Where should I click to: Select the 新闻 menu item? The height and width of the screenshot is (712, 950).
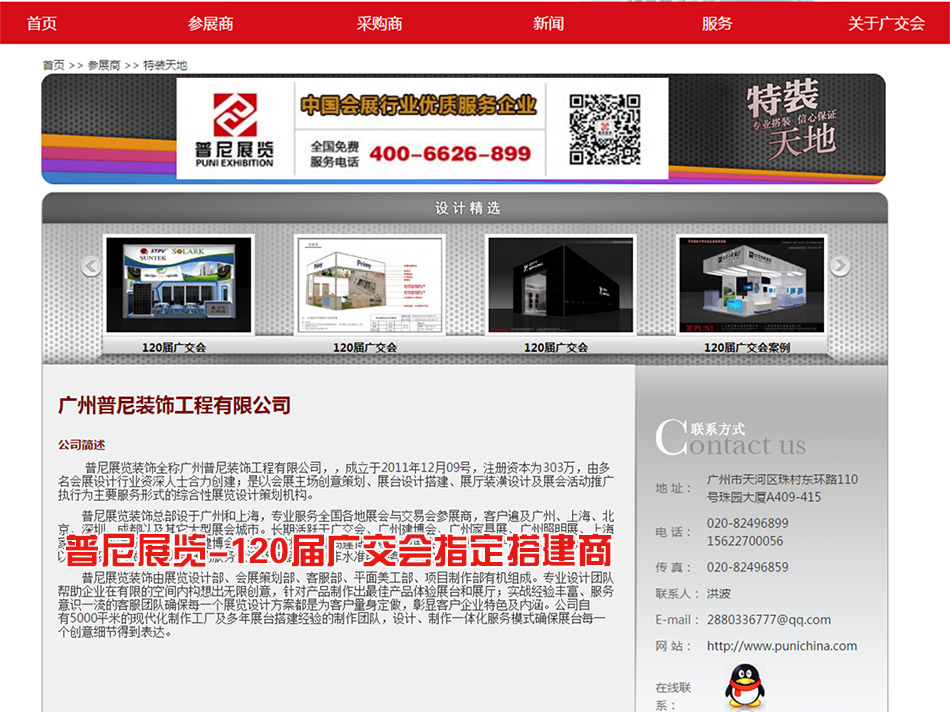point(548,24)
